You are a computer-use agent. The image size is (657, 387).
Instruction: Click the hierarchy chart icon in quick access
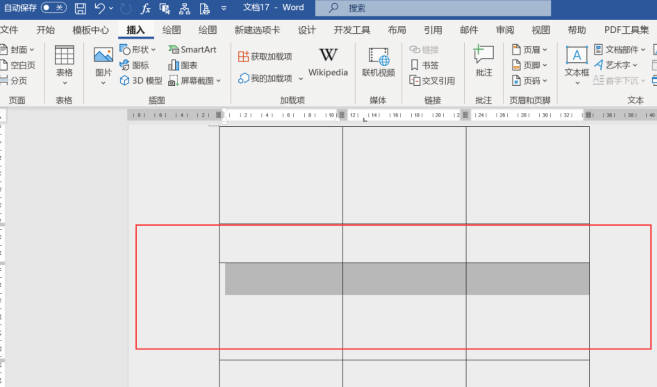[184, 8]
